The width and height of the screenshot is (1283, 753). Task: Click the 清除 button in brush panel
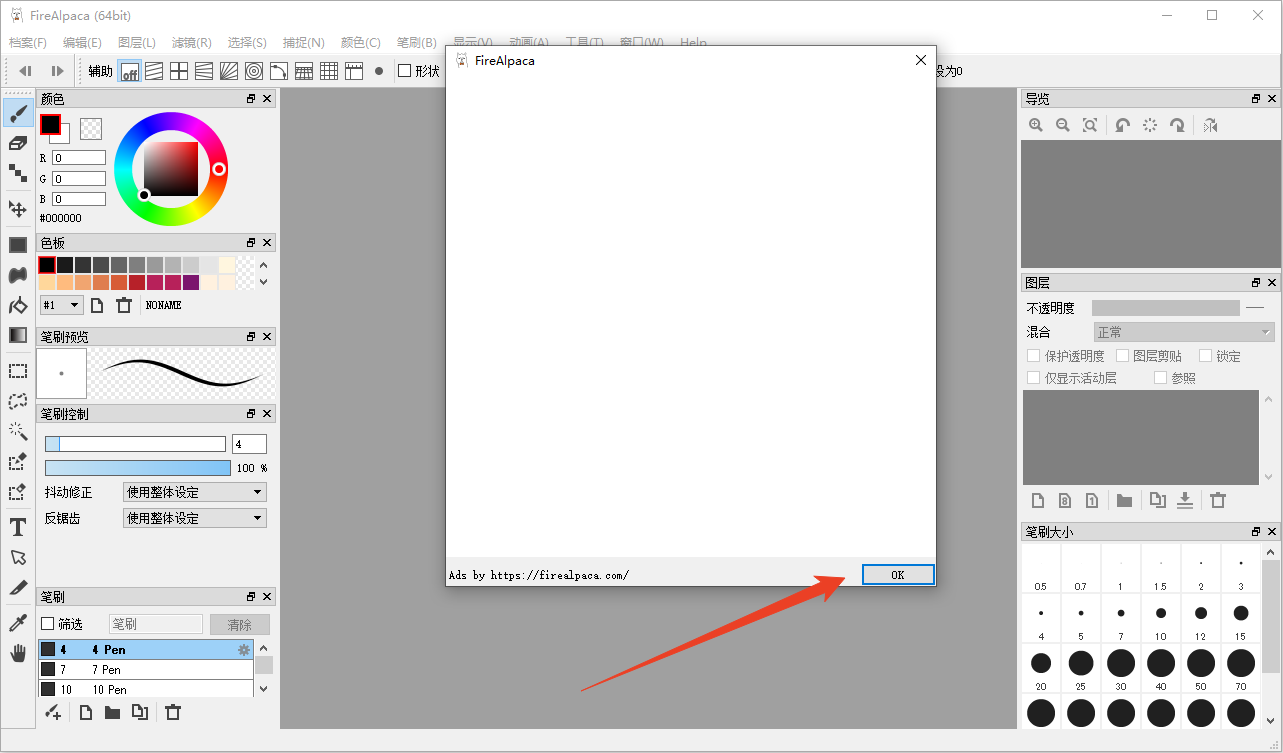[x=240, y=624]
